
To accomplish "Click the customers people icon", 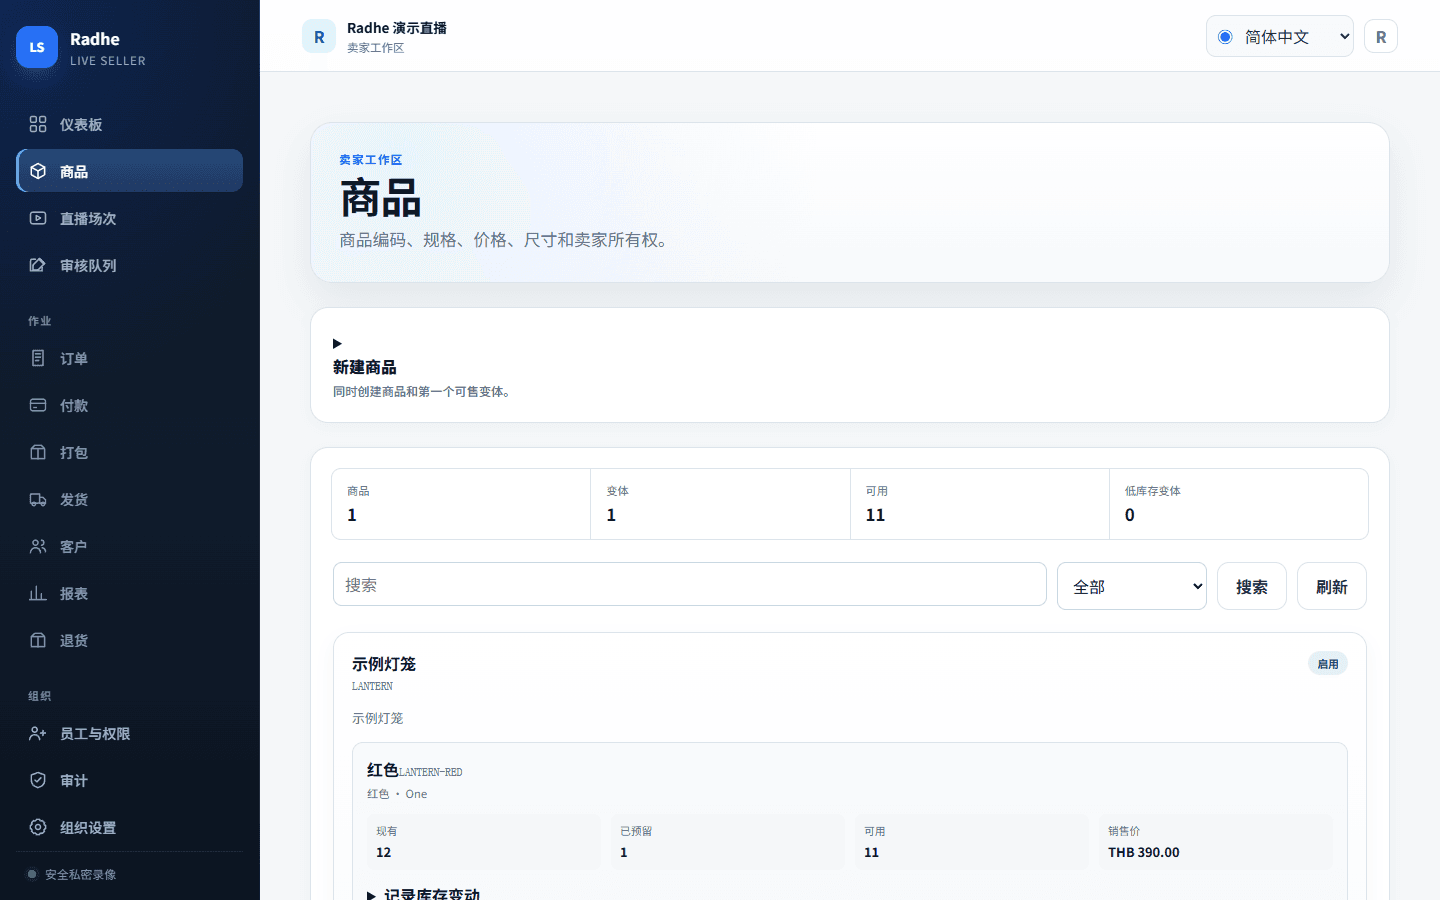I will [x=38, y=546].
